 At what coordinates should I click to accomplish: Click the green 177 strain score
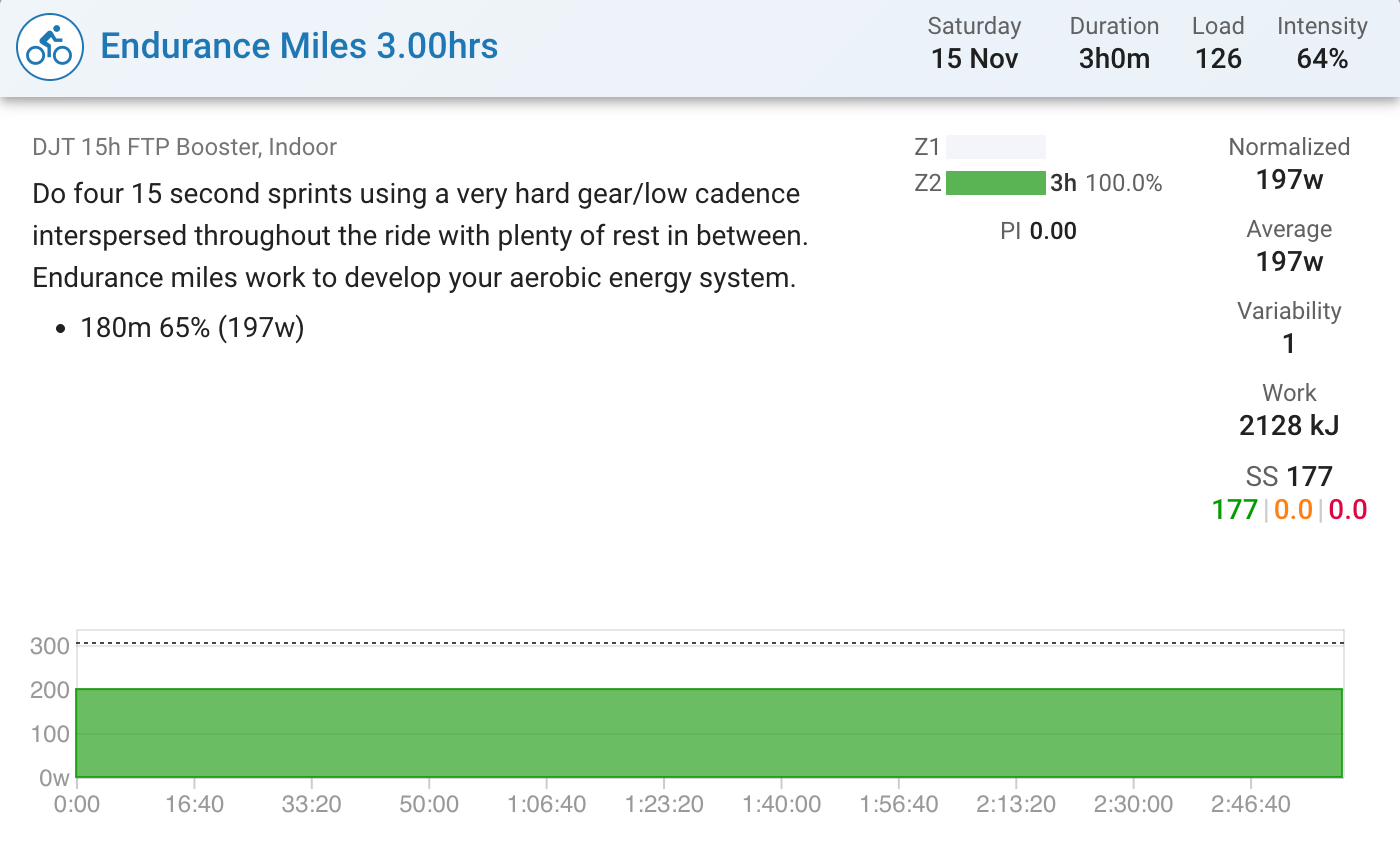pyautogui.click(x=1234, y=510)
